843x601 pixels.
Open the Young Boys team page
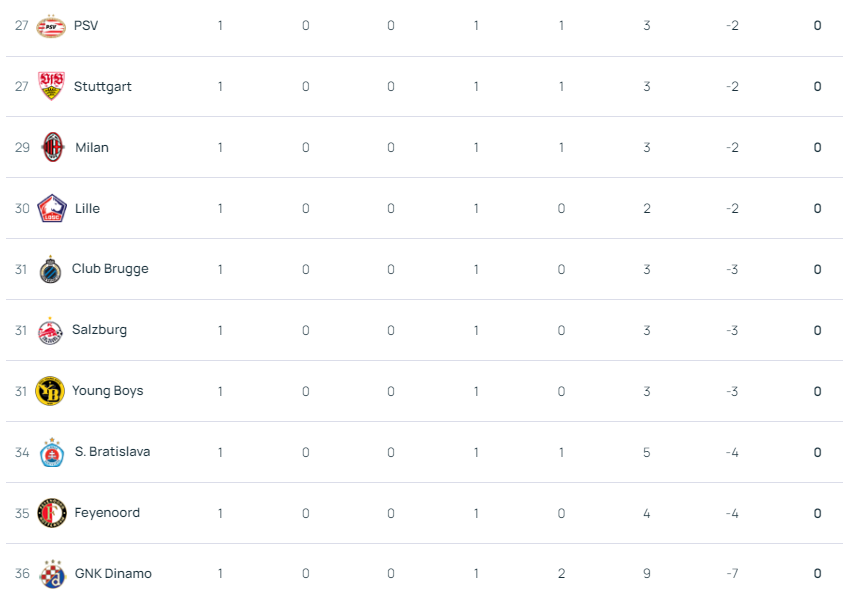coord(108,391)
